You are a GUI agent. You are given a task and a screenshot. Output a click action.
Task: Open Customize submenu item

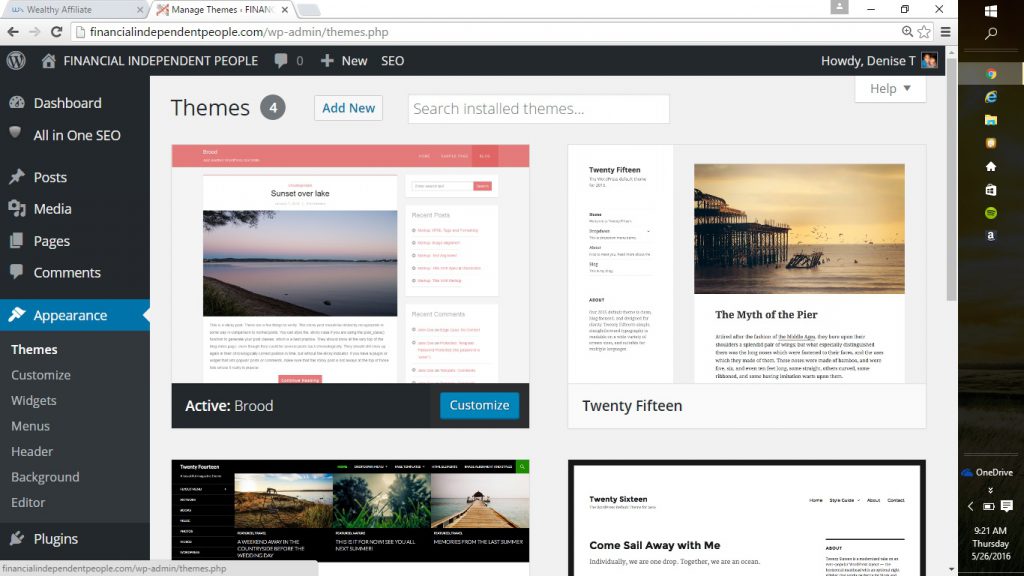point(40,375)
